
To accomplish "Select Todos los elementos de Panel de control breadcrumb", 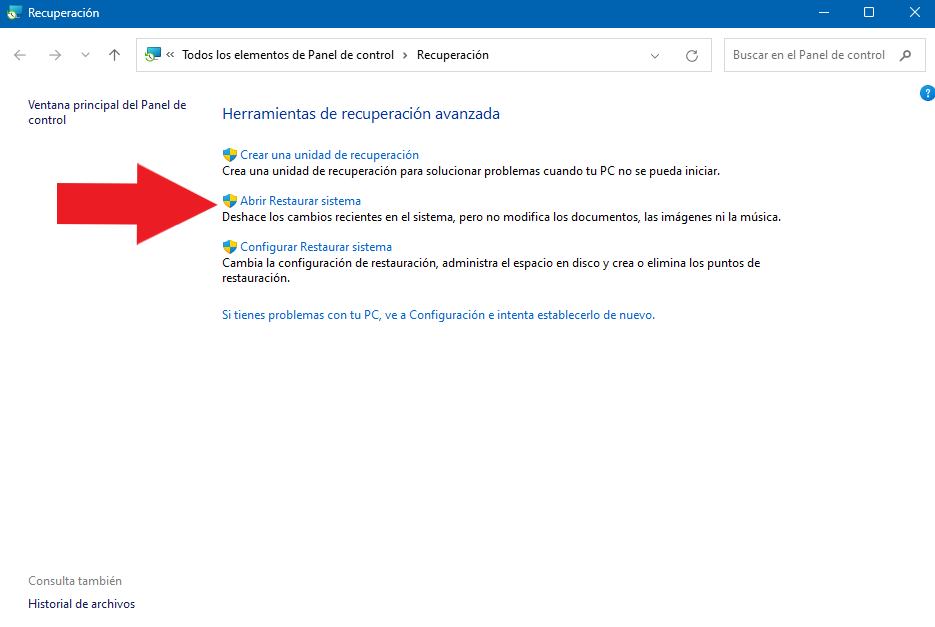I will click(x=288, y=55).
